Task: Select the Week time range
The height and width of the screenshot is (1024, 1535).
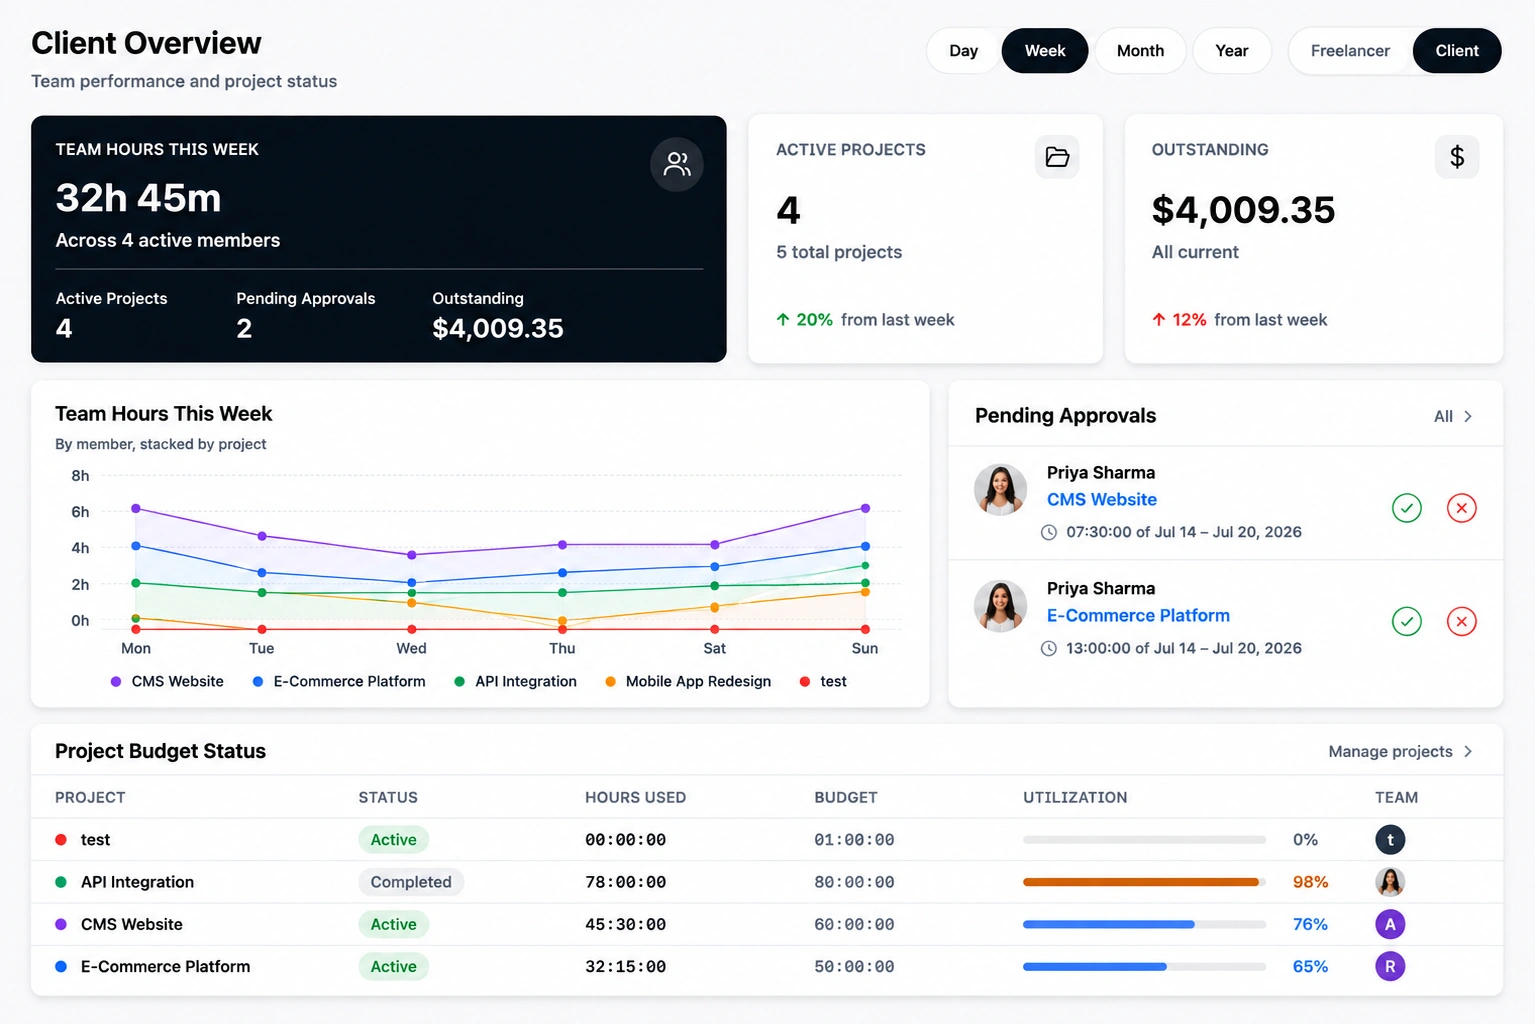Action: [x=1045, y=51]
